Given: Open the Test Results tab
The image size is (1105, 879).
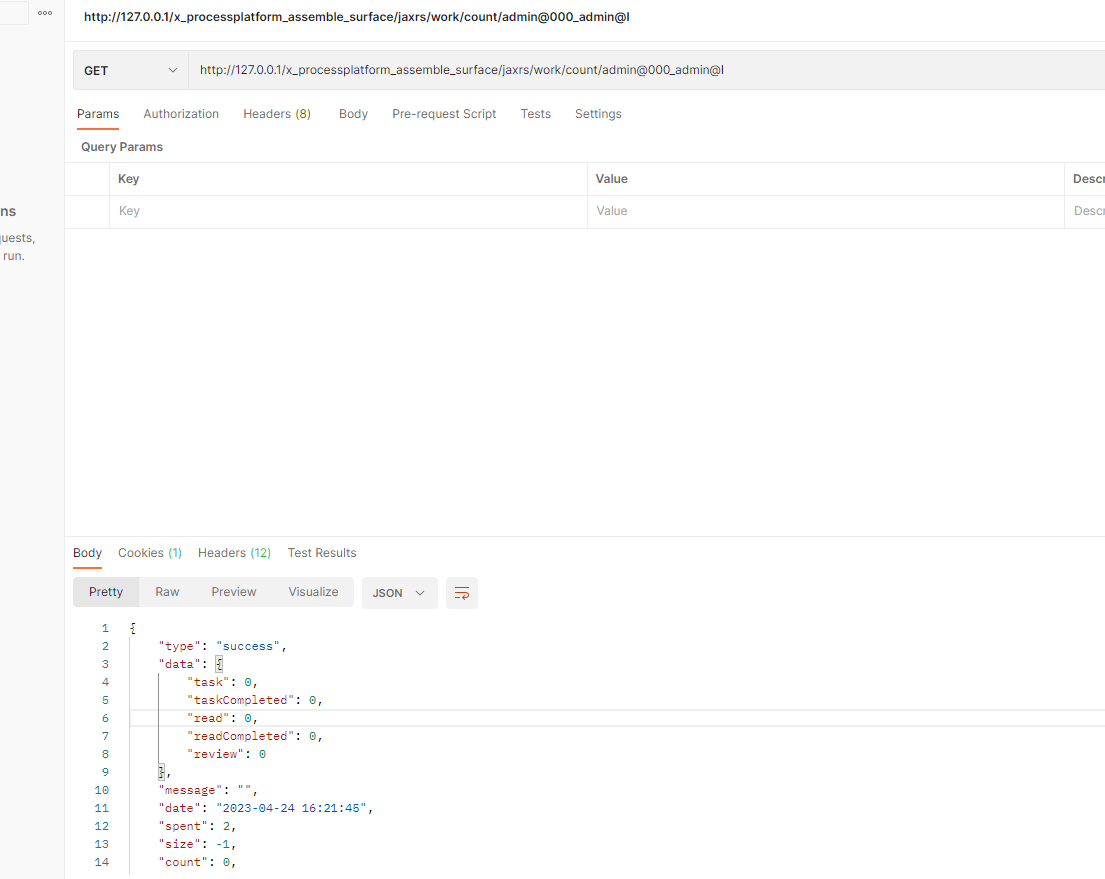Looking at the screenshot, I should 322,553.
